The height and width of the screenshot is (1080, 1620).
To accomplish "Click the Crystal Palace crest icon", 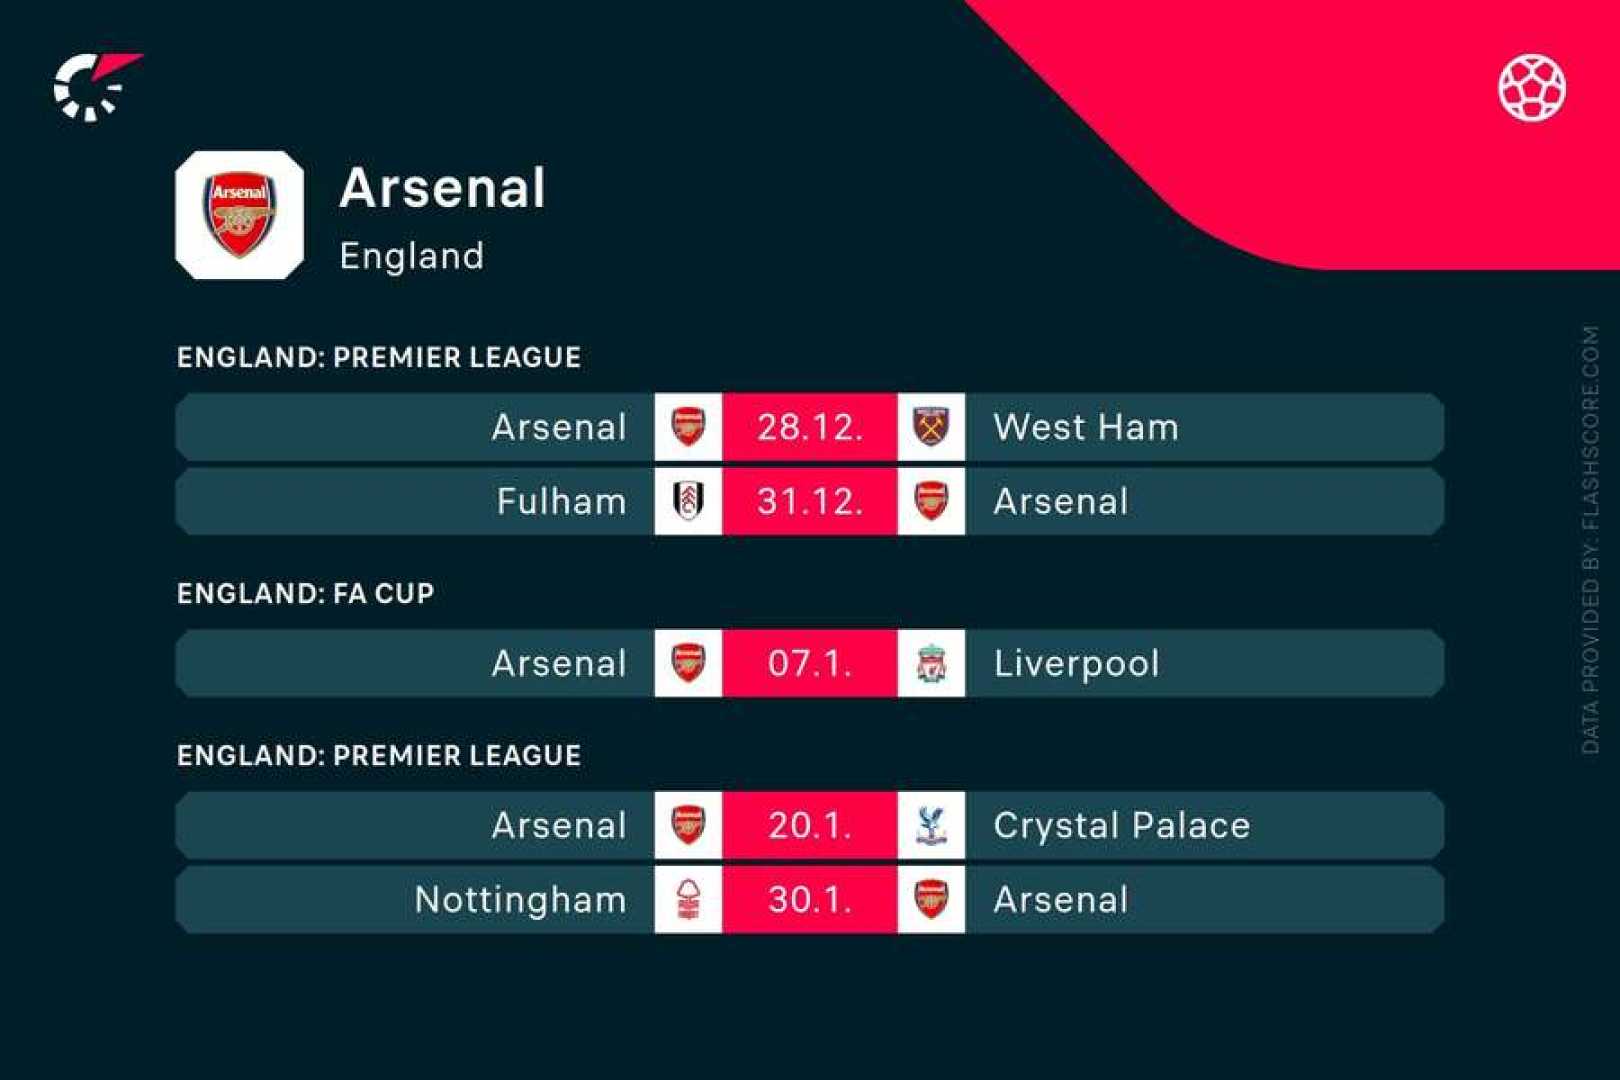I will coord(931,825).
